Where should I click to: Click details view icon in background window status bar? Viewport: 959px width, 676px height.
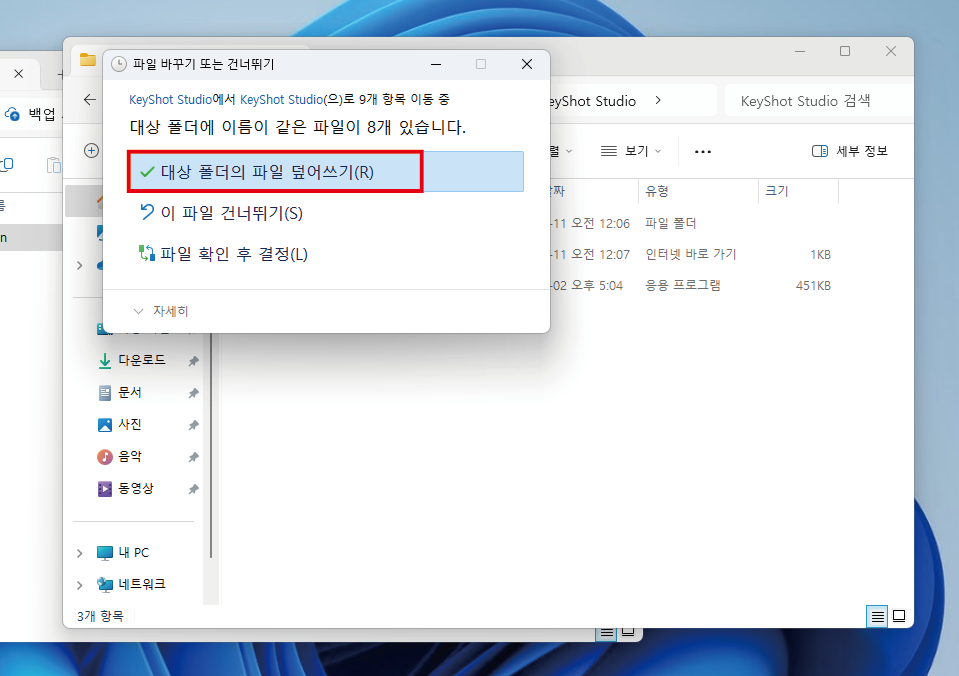click(607, 633)
